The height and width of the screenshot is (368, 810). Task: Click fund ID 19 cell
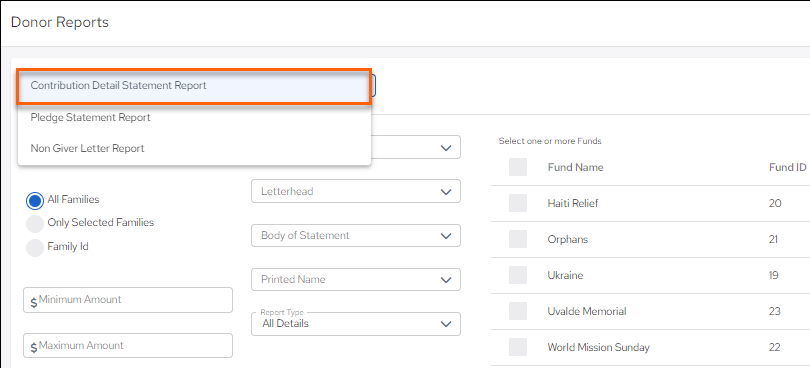773,275
